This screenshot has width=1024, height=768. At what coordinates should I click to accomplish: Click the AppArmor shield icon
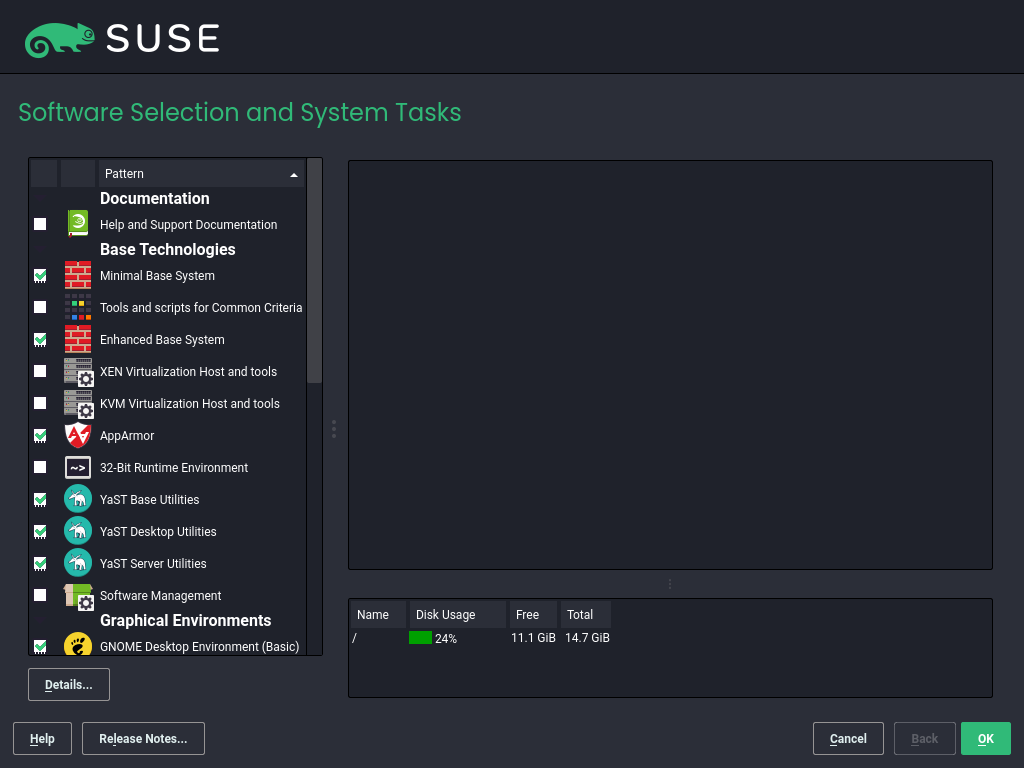click(x=78, y=435)
